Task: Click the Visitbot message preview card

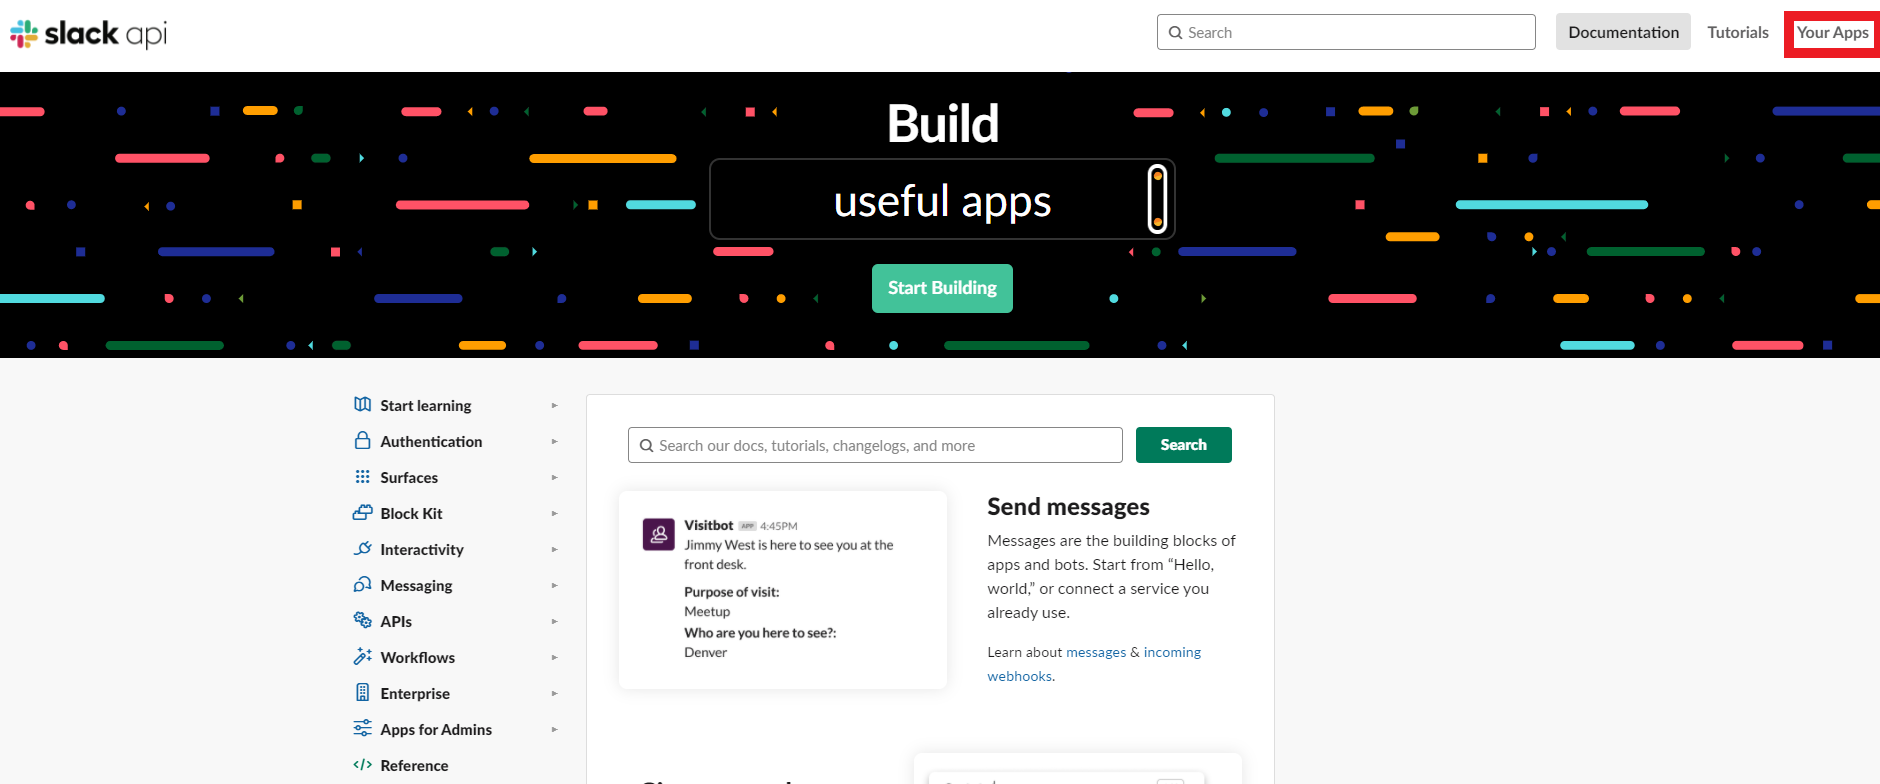Action: pyautogui.click(x=783, y=589)
